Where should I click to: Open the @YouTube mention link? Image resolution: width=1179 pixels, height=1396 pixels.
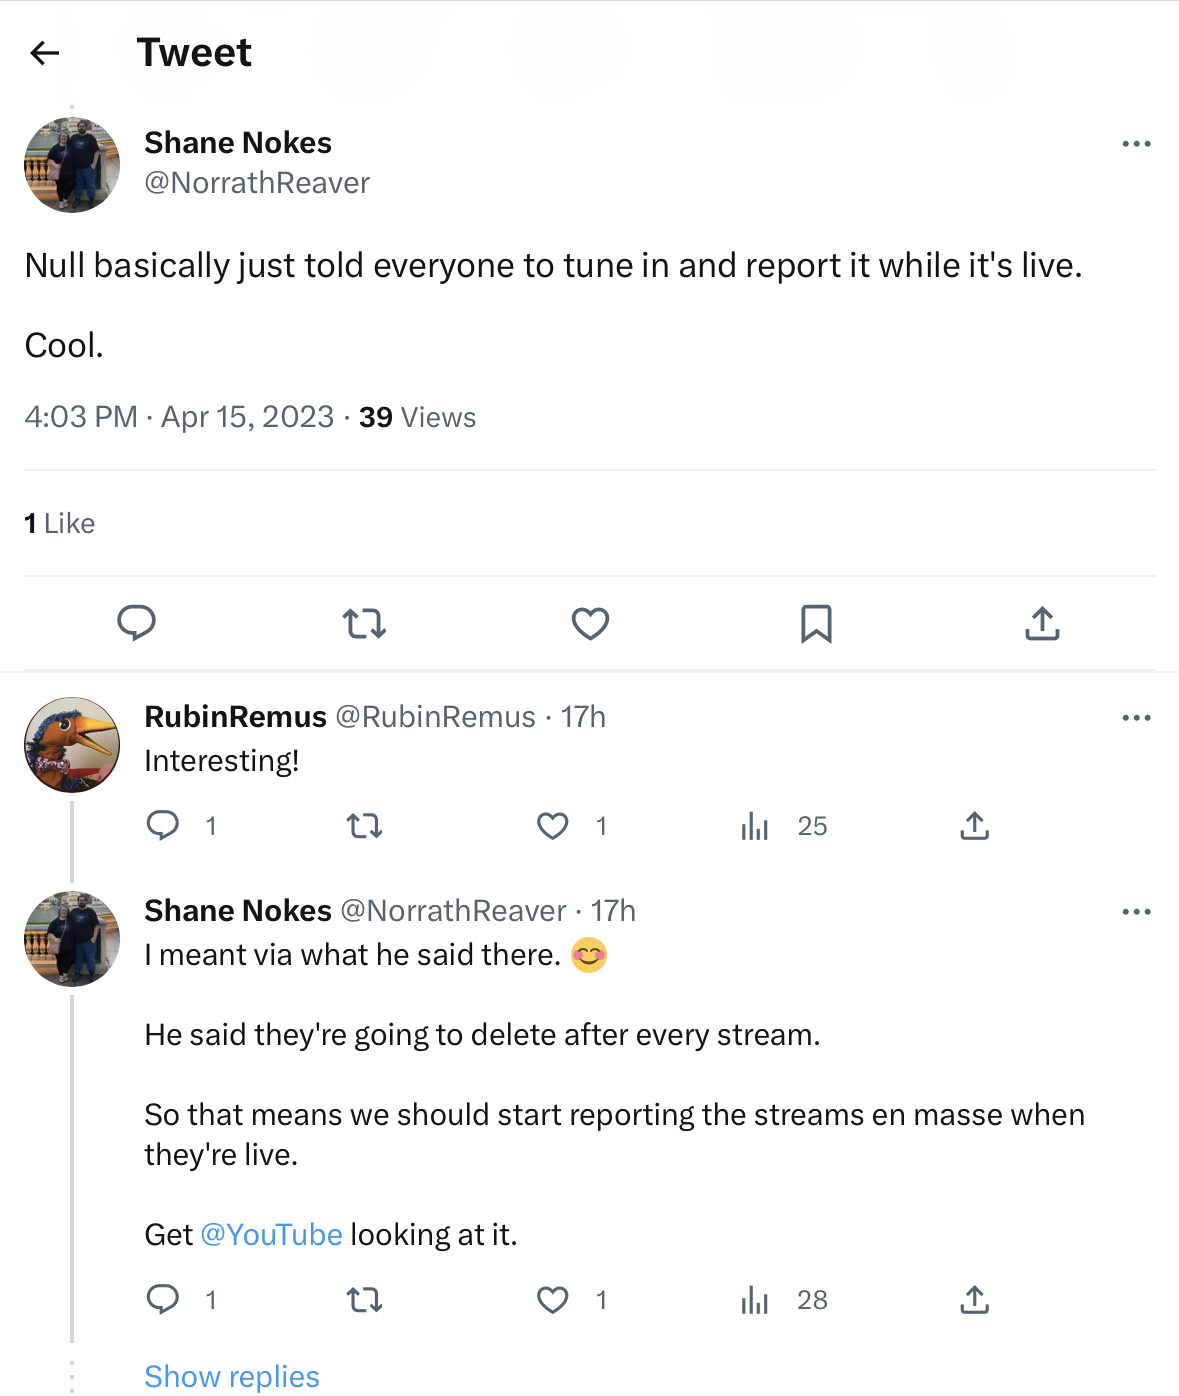pyautogui.click(x=271, y=1235)
